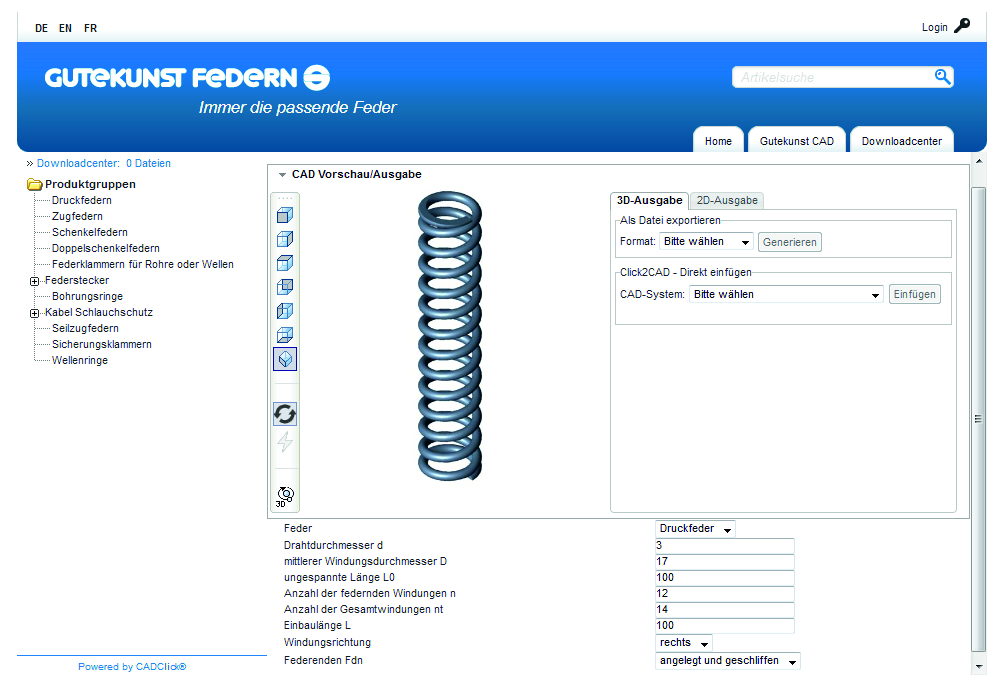The height and width of the screenshot is (697, 1004).
Task: Open the CAD-System dropdown
Action: click(x=786, y=295)
